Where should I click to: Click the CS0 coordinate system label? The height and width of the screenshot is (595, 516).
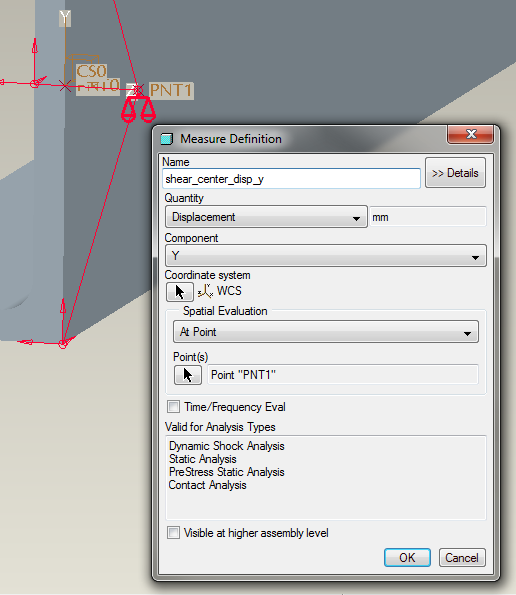click(91, 71)
